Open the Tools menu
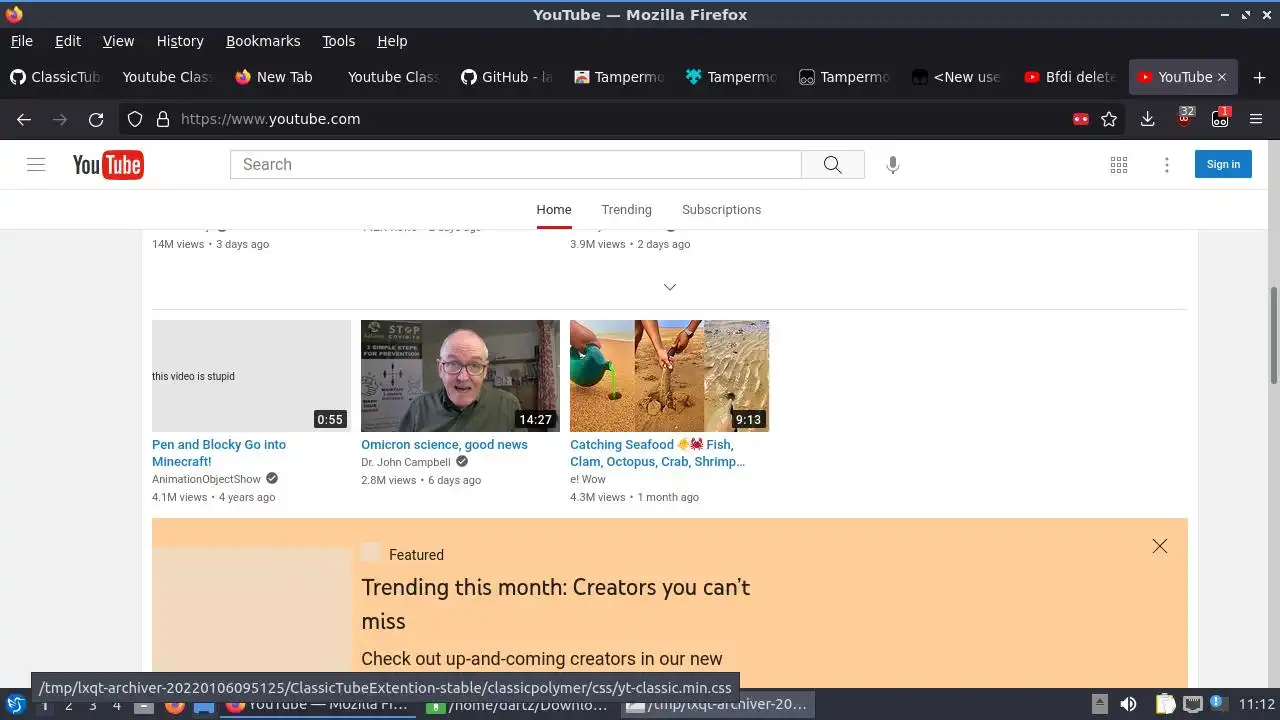The image size is (1280, 720). click(x=338, y=41)
